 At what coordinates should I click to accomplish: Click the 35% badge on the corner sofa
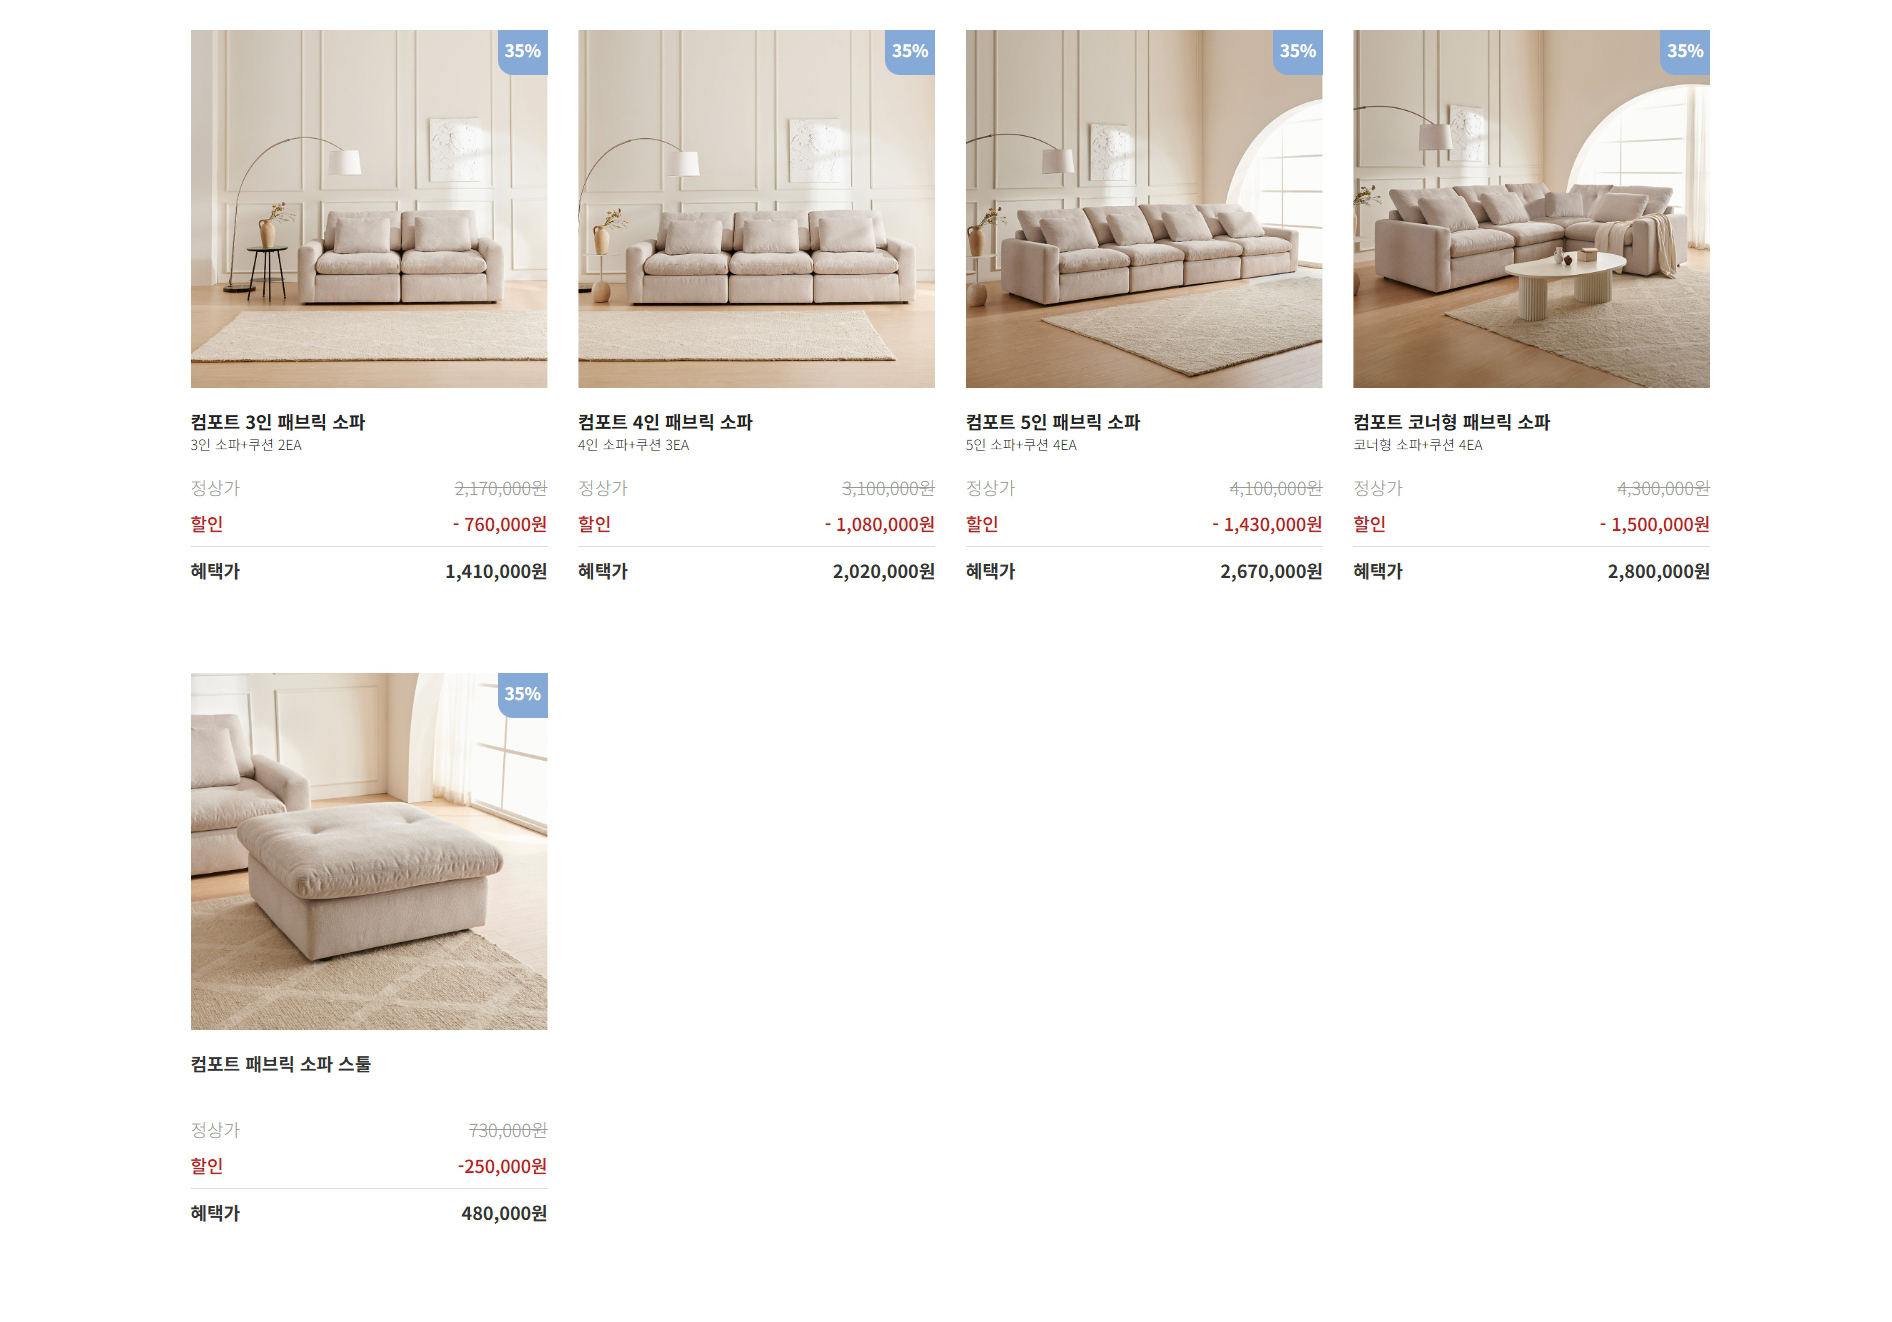[1685, 52]
